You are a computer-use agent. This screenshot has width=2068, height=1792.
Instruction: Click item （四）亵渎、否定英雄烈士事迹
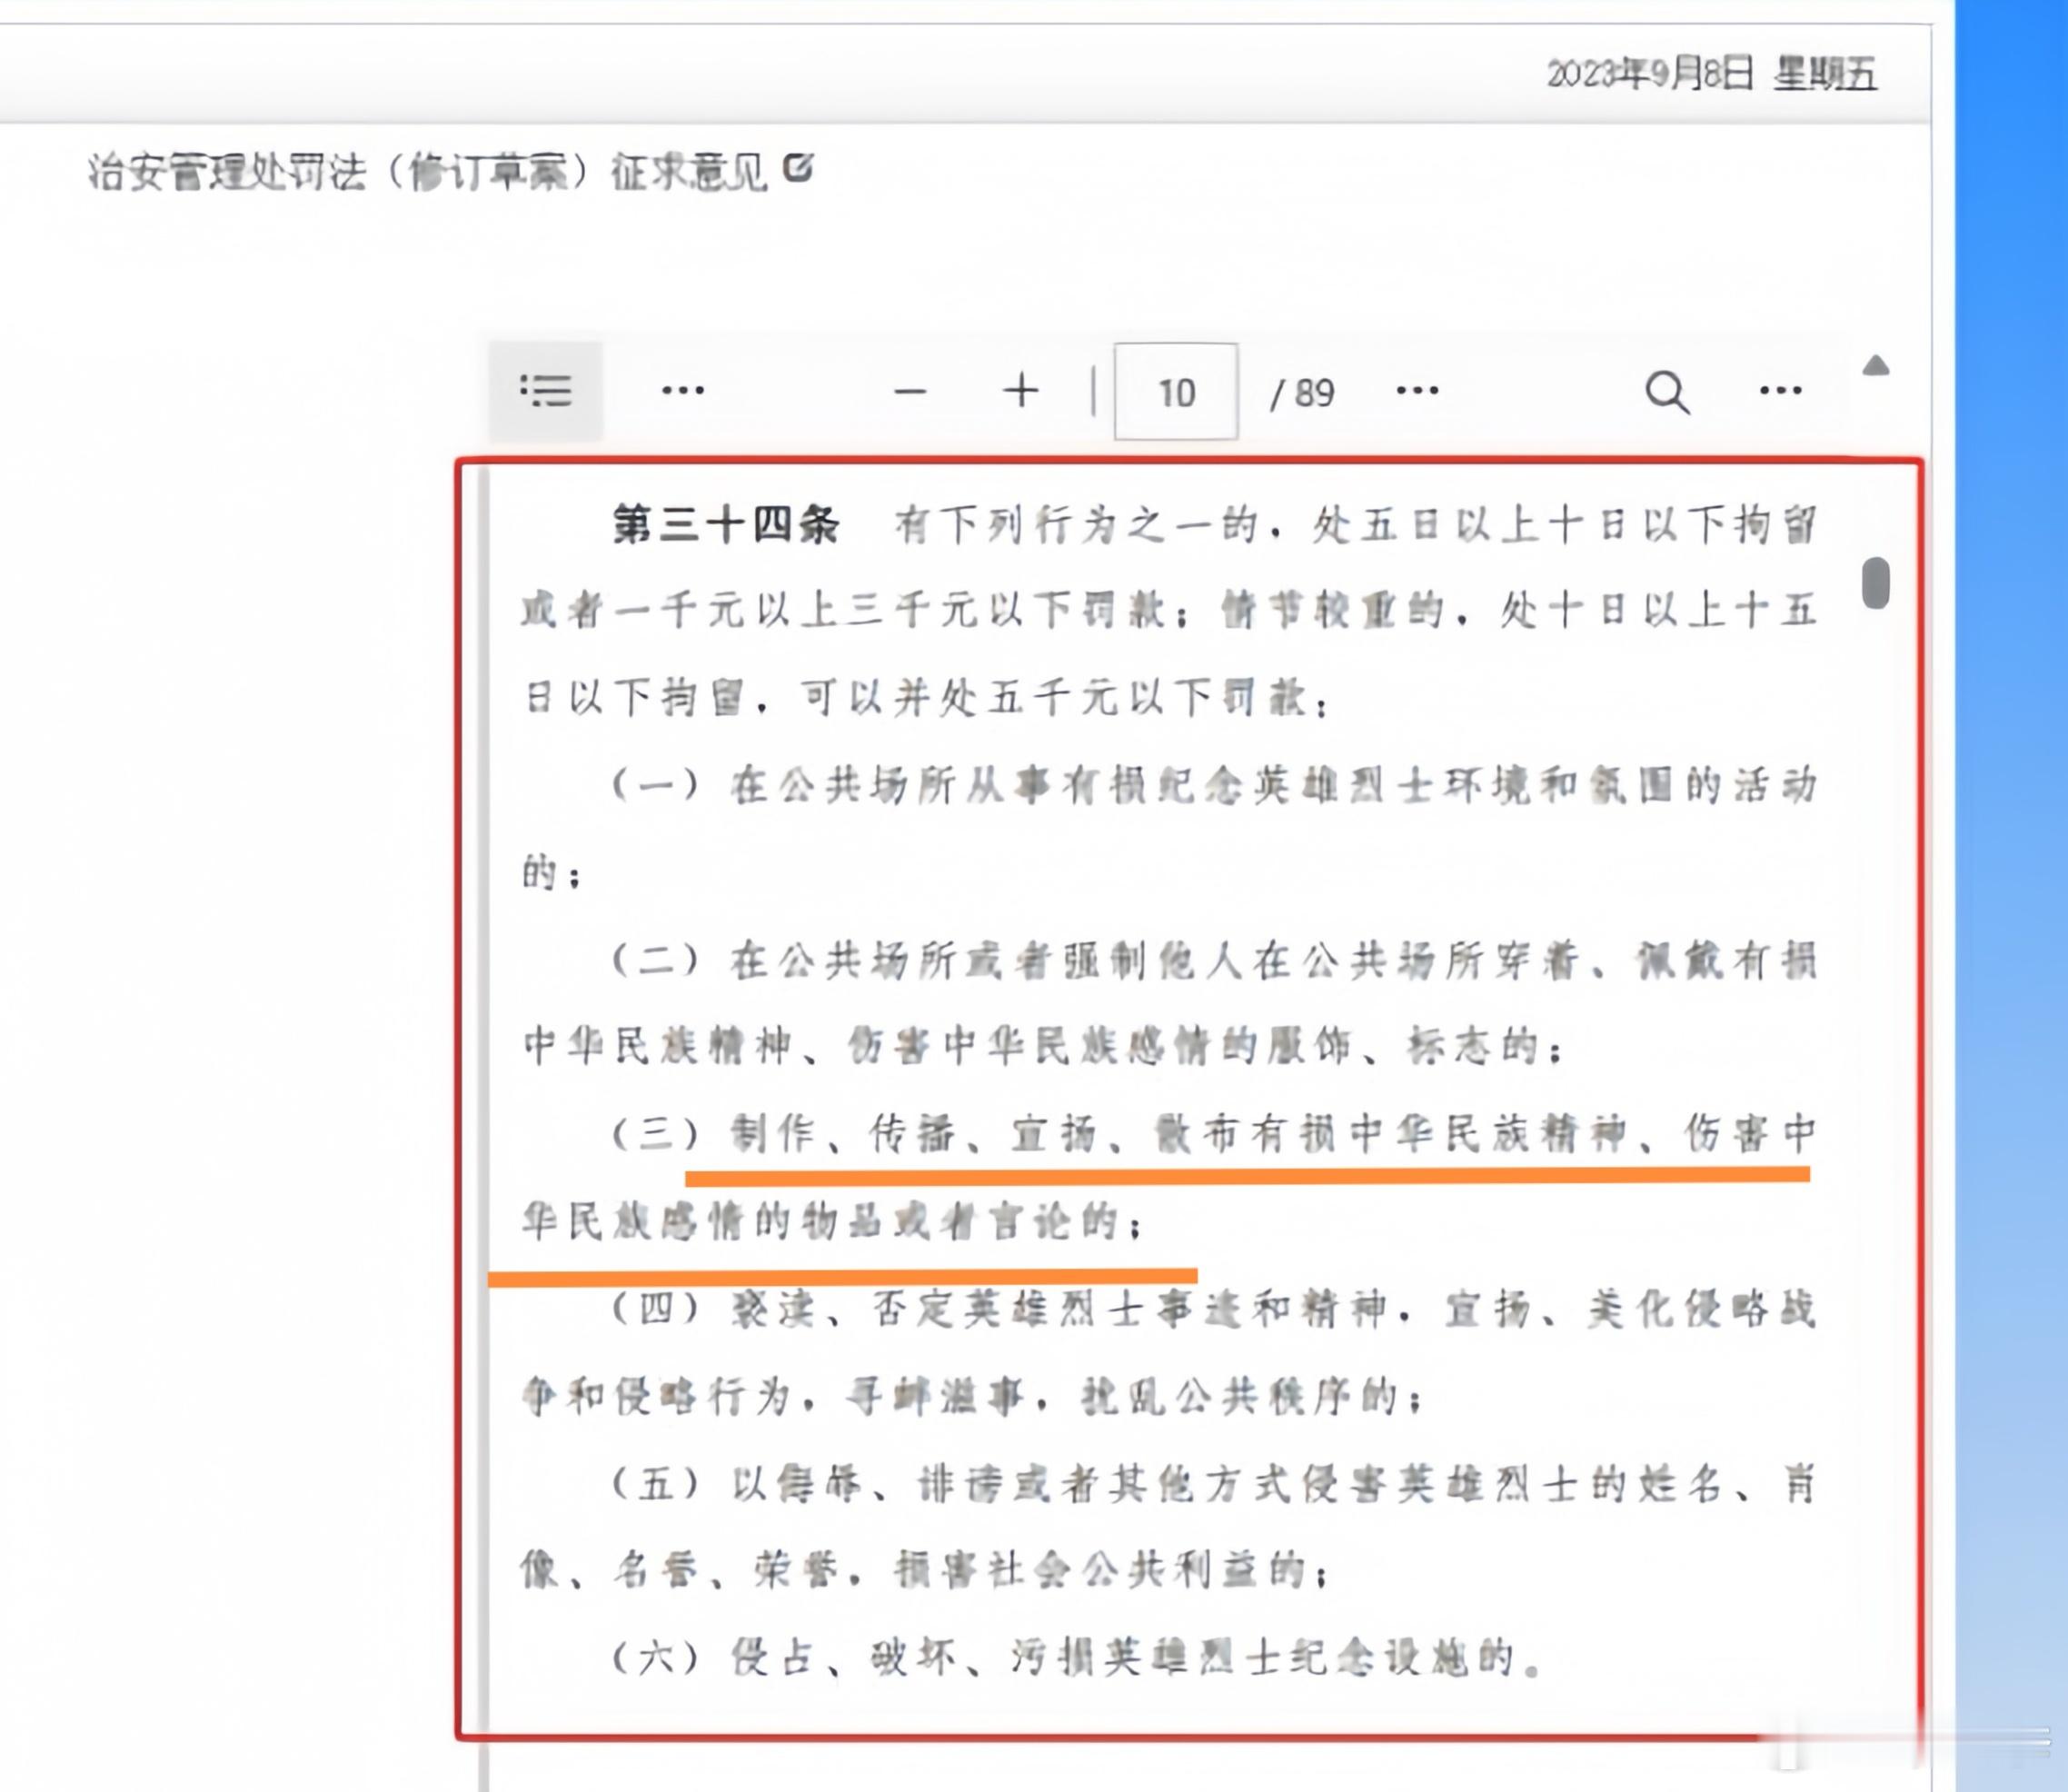(1214, 1308)
